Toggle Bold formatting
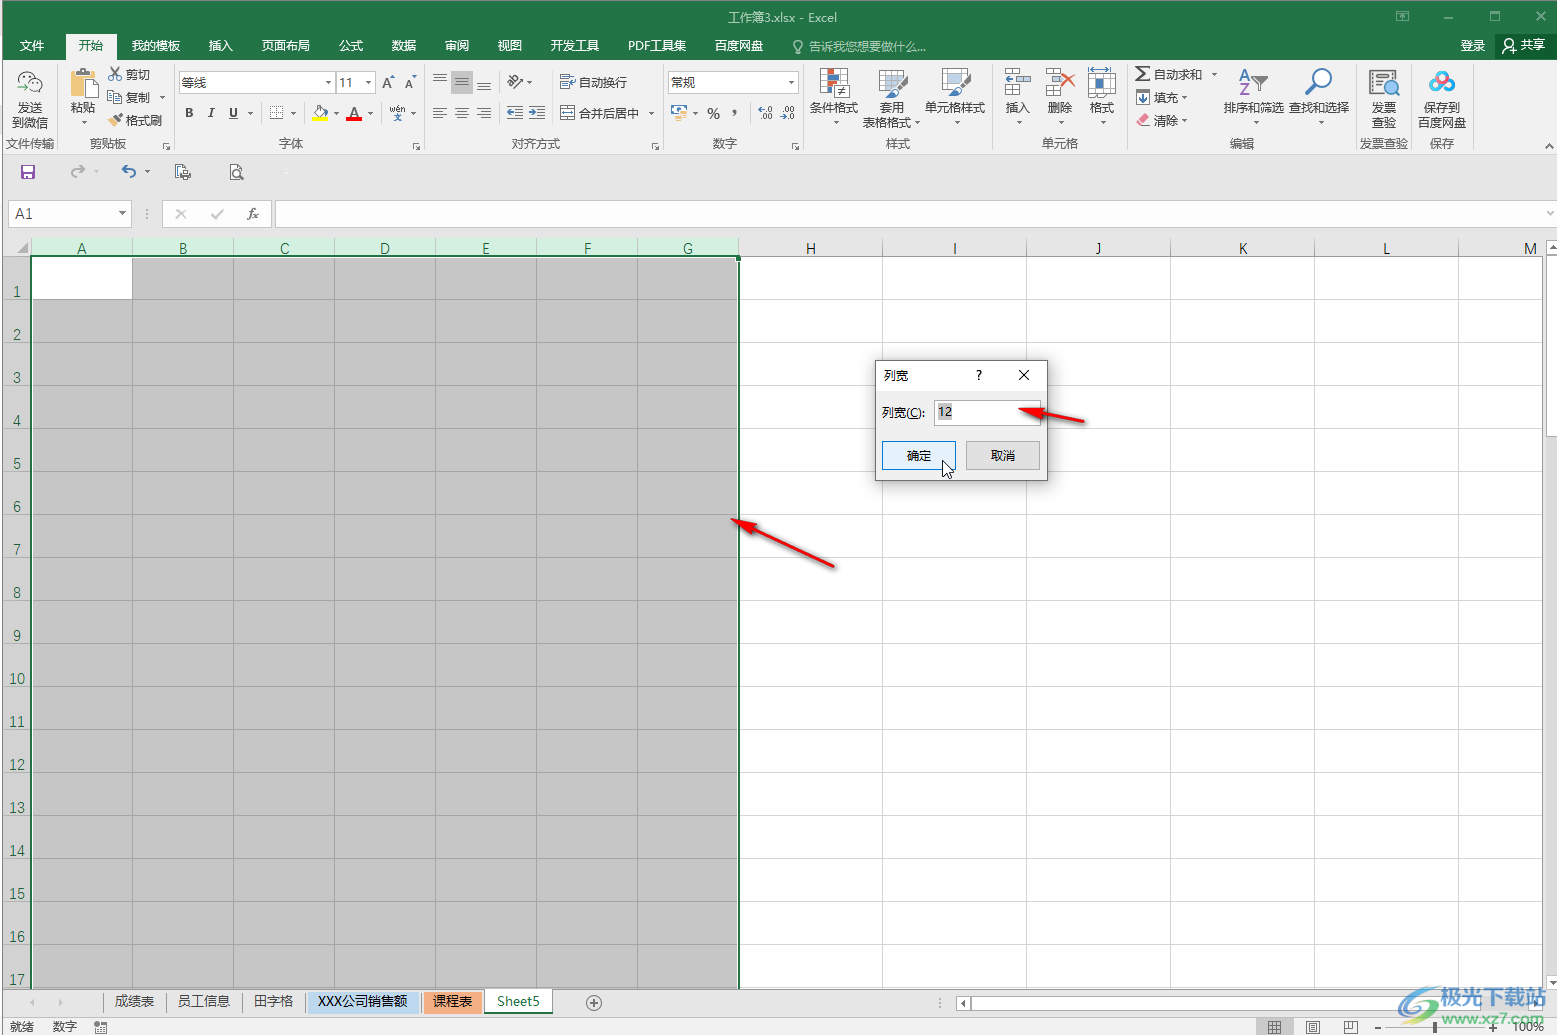Image resolution: width=1557 pixels, height=1035 pixels. tap(189, 113)
